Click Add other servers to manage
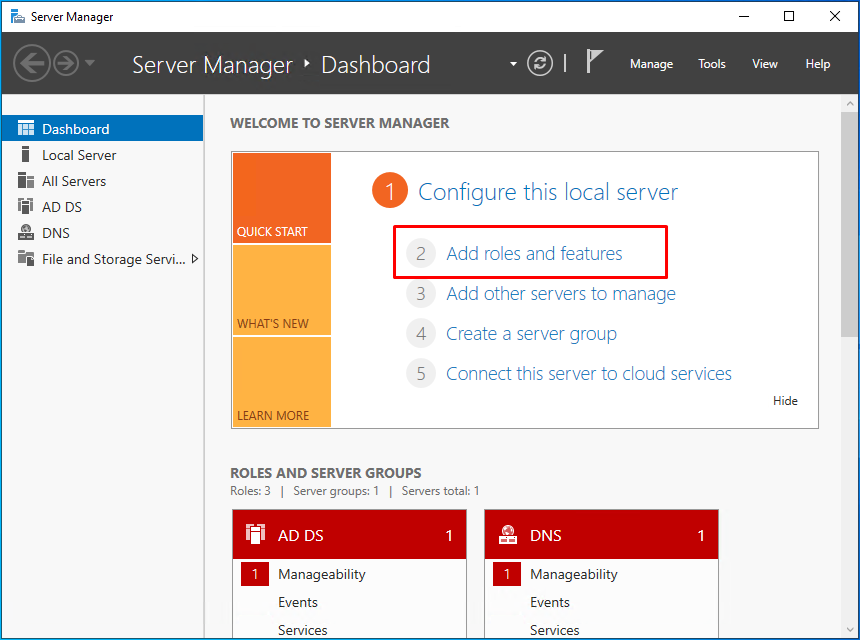This screenshot has height=640, width=860. pyautogui.click(x=561, y=294)
